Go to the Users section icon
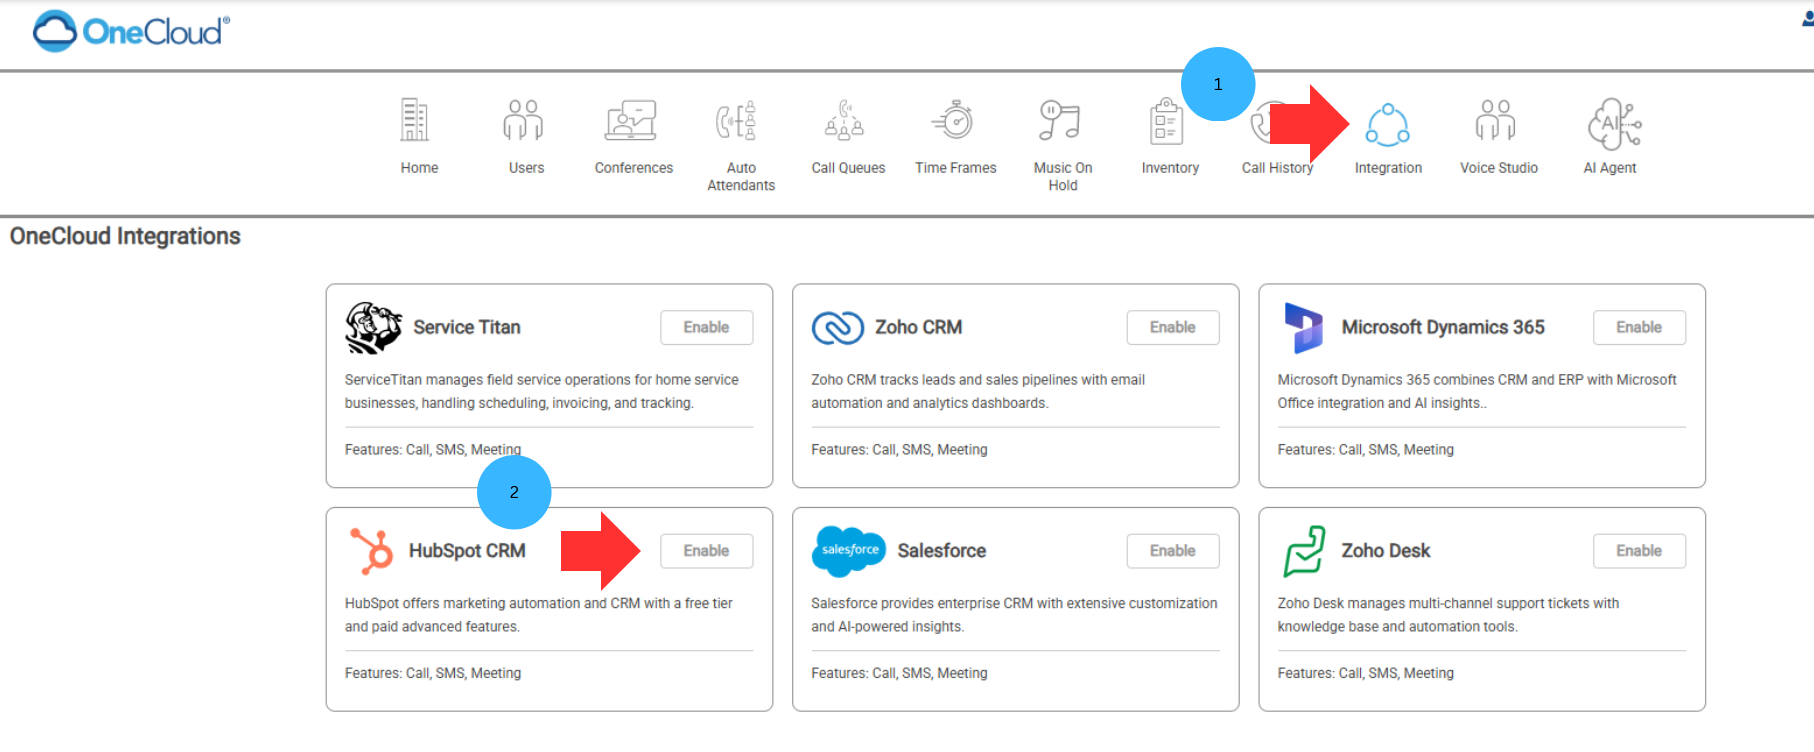Image resolution: width=1814 pixels, height=752 pixels. (x=523, y=121)
